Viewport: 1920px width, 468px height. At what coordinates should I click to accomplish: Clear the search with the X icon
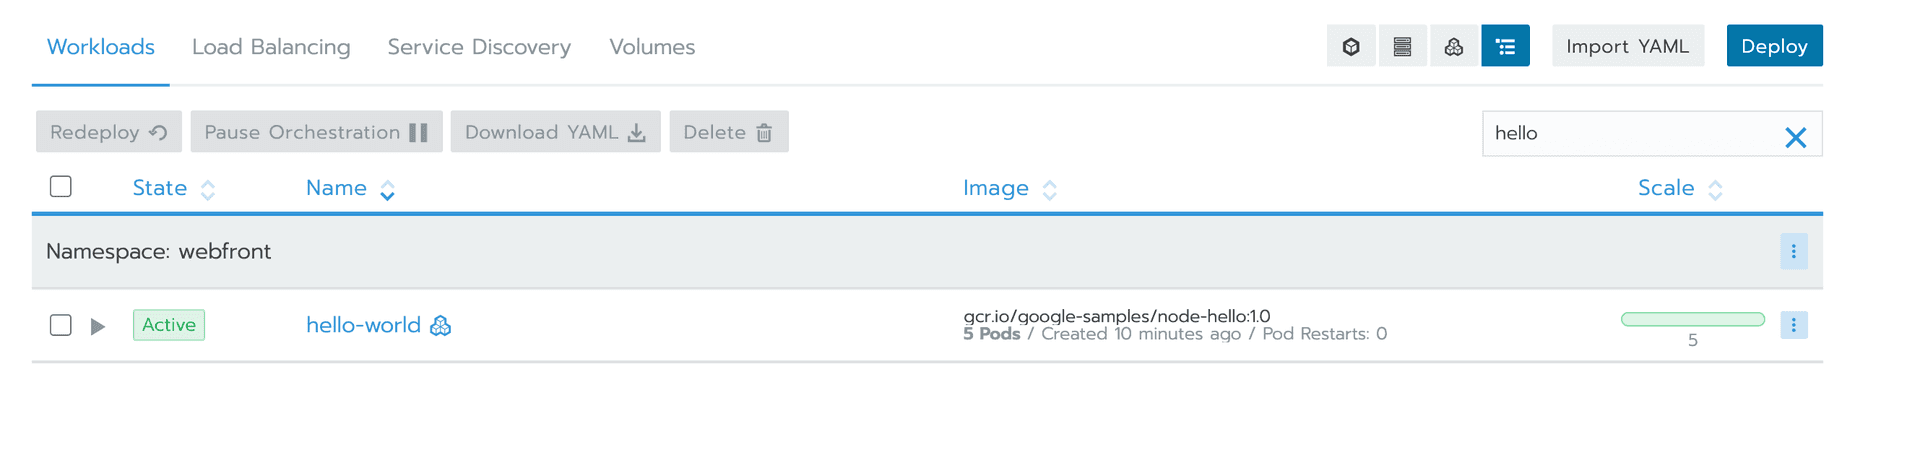pos(1795,137)
